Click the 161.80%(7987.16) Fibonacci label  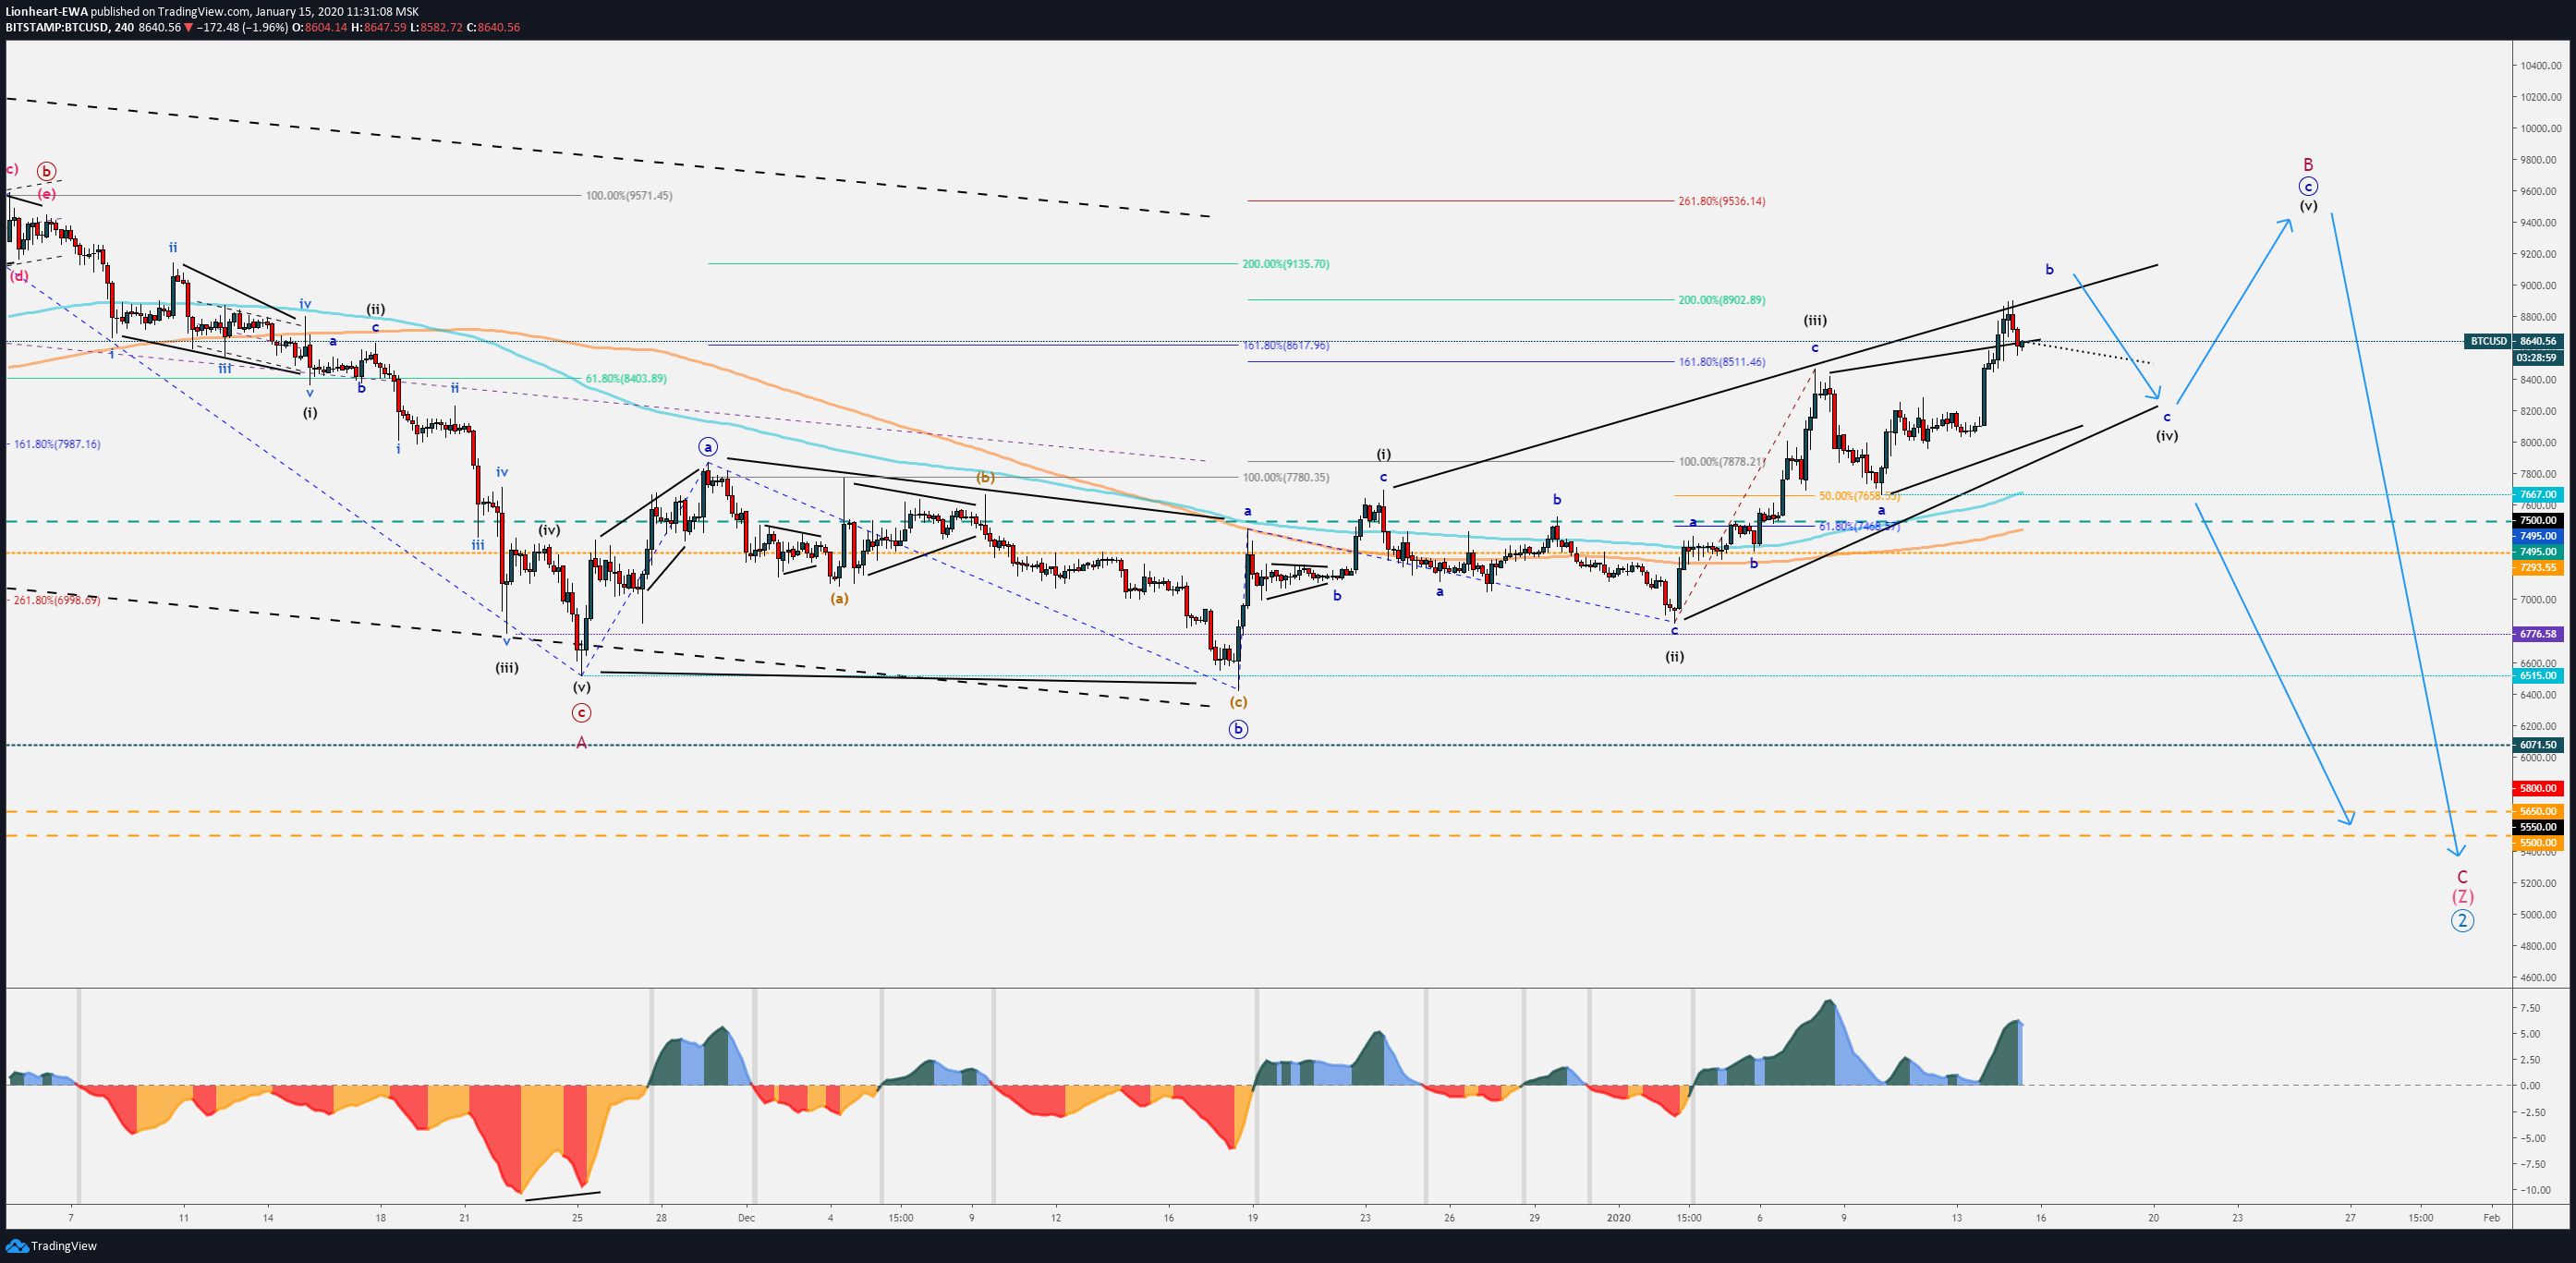pyautogui.click(x=57, y=444)
